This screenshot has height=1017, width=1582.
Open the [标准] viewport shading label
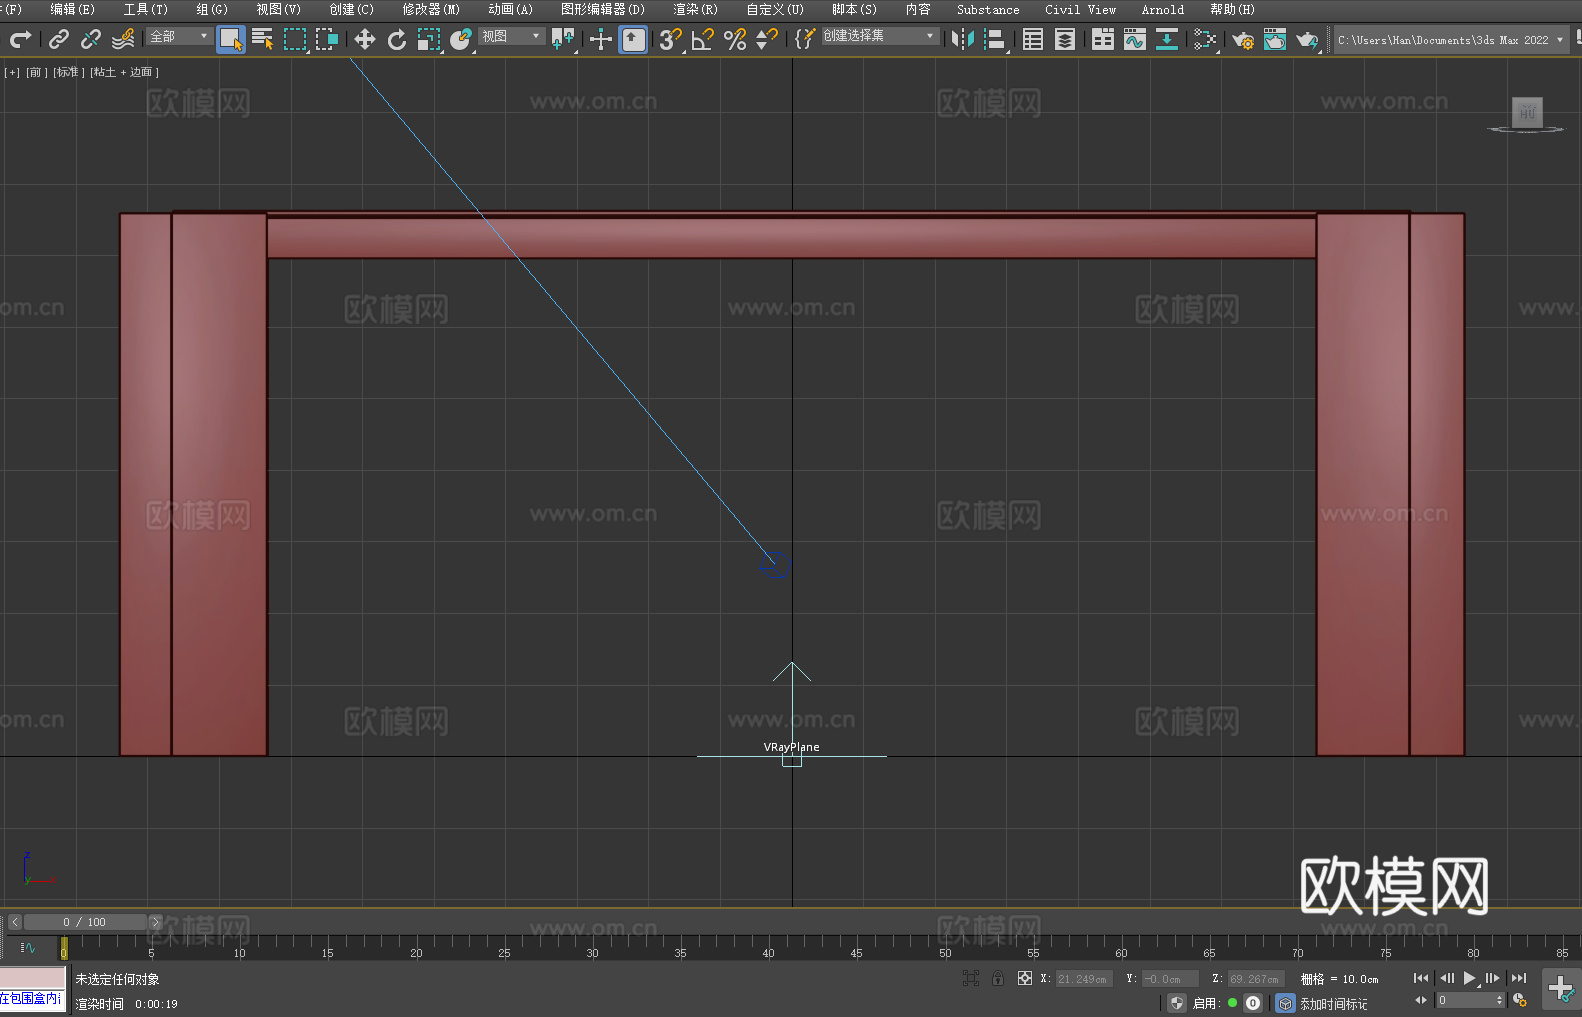(68, 72)
